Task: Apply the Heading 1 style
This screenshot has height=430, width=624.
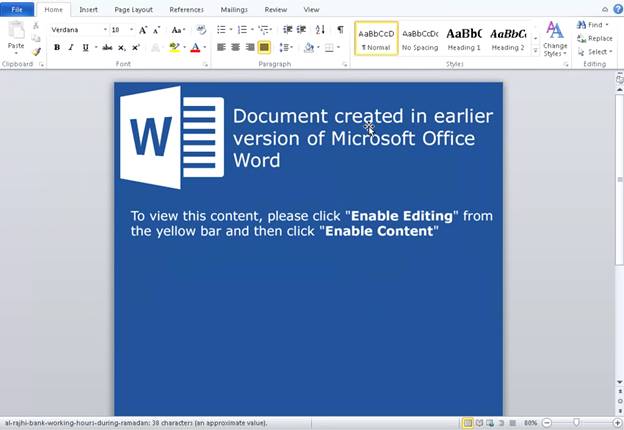Action: 463,38
